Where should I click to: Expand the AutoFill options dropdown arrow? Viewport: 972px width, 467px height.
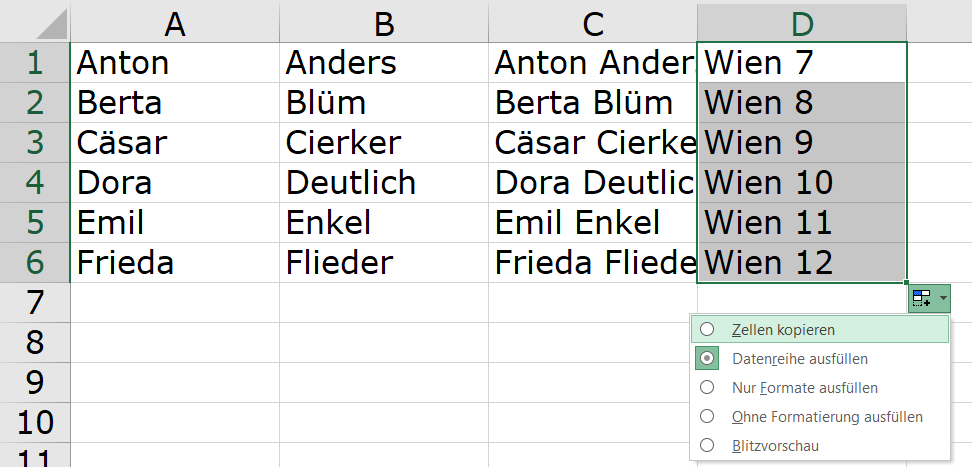[942, 298]
